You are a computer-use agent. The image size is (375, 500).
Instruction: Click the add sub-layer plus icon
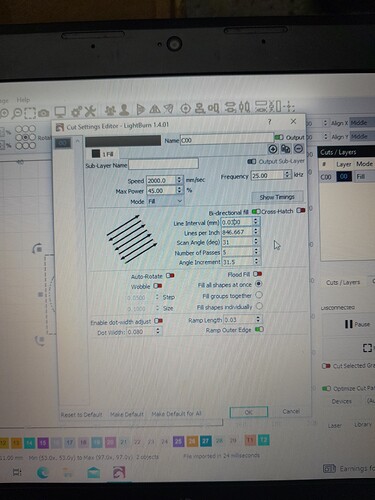[x=273, y=149]
